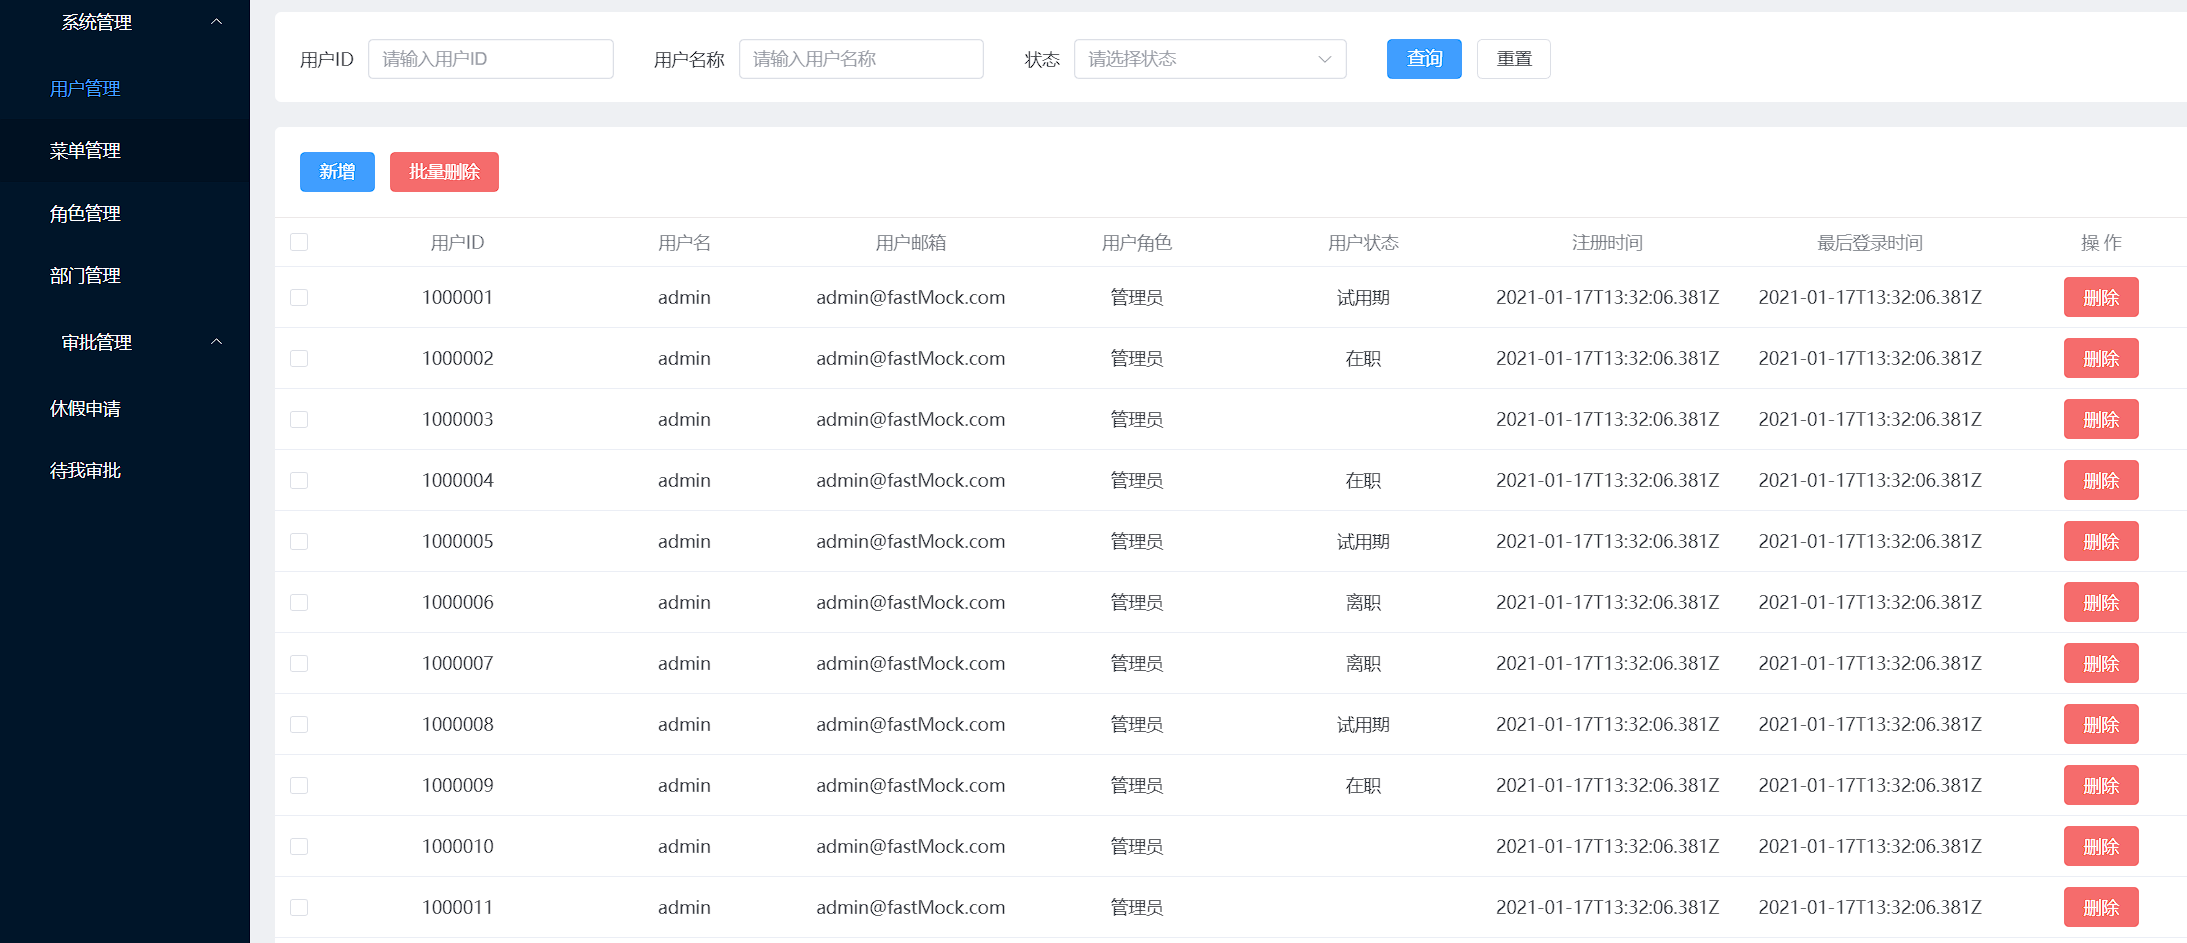This screenshot has width=2187, height=943.
Task: Check the row checkbox for user 1000007
Action: 299,663
